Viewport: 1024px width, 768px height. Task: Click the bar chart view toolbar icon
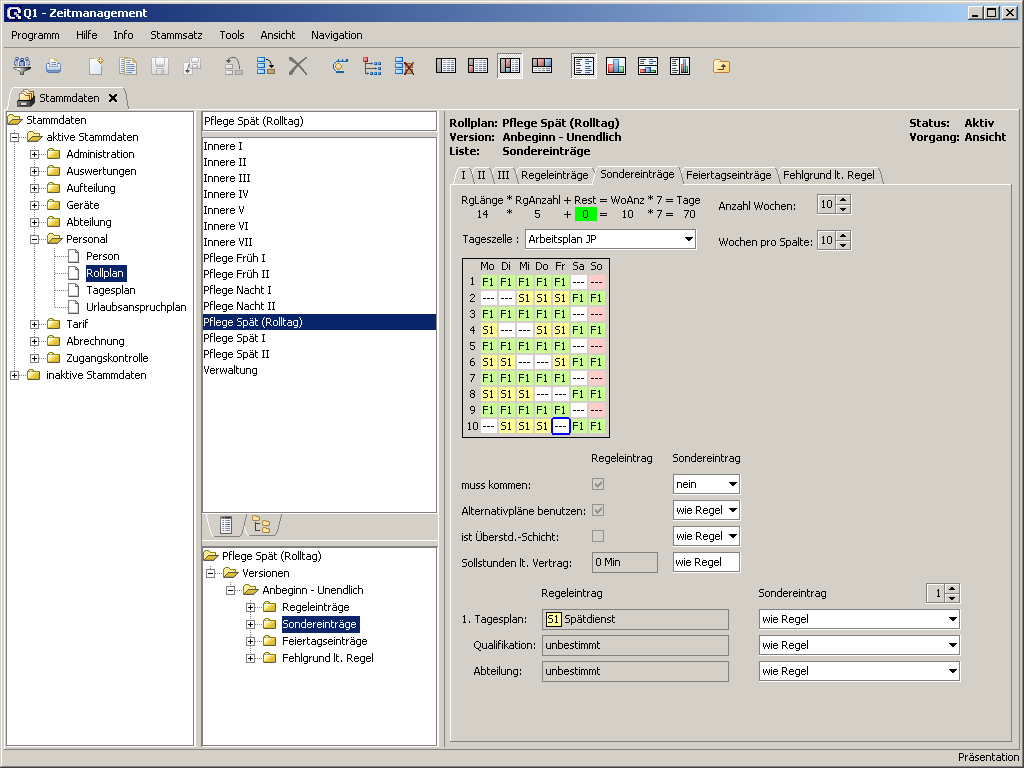(x=615, y=66)
